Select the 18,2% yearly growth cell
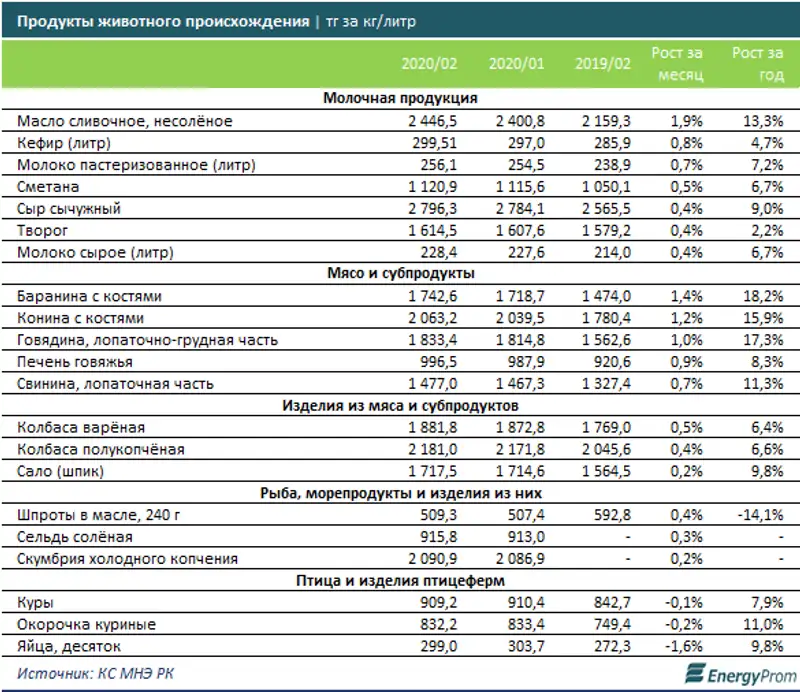This screenshot has height=692, width=800. point(764,297)
